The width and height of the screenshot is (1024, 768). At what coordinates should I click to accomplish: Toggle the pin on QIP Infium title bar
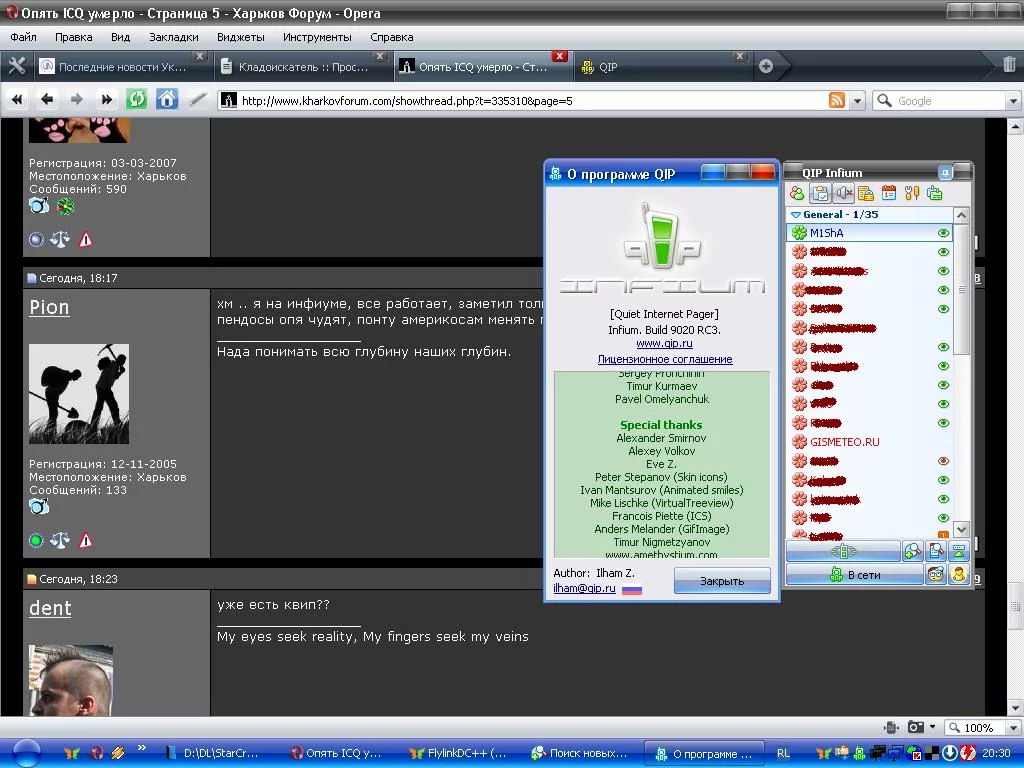tap(945, 173)
